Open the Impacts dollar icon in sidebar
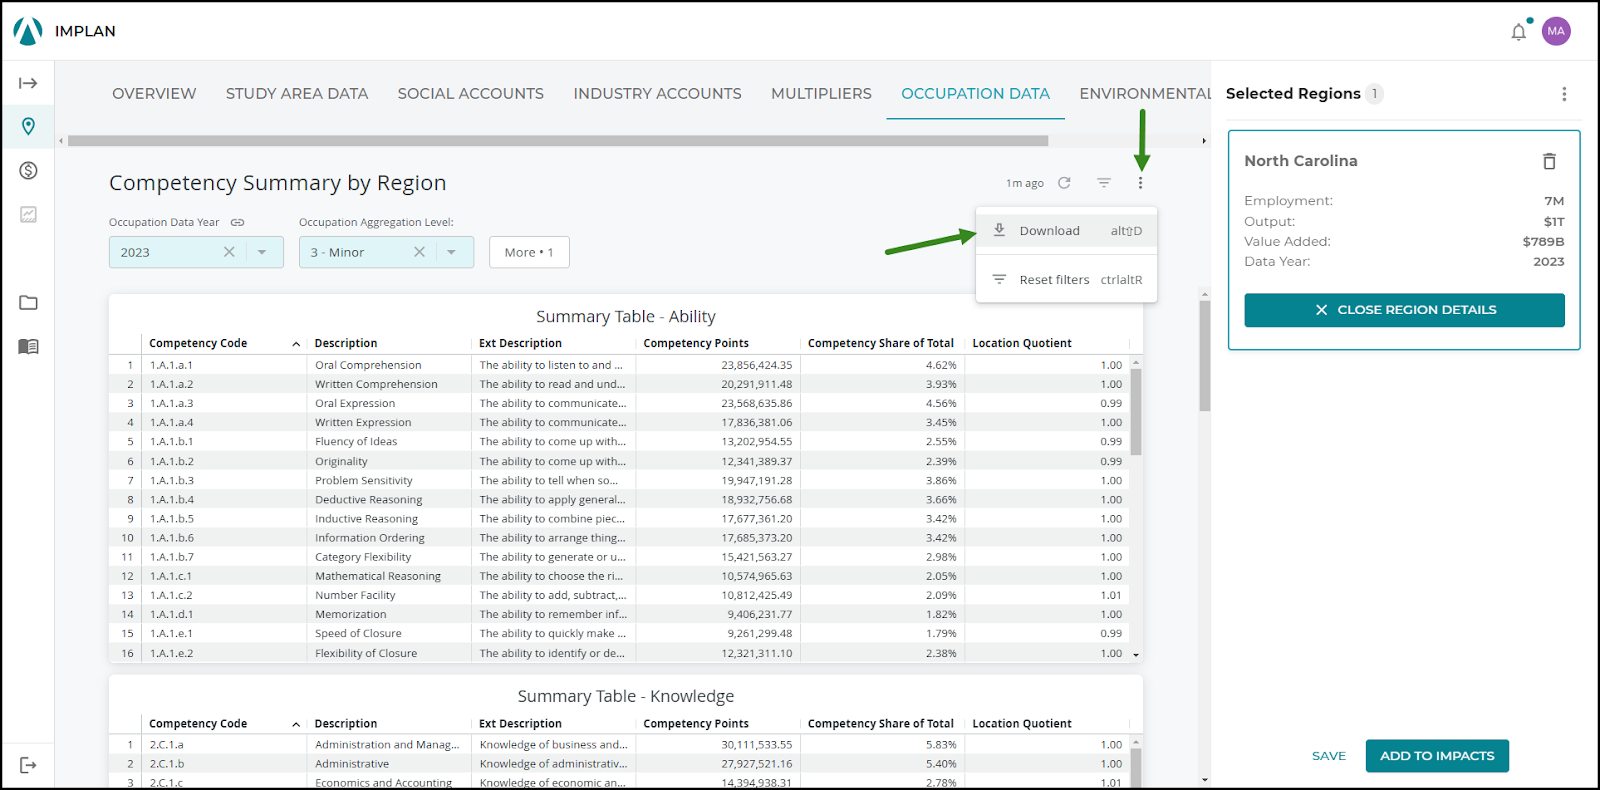 [28, 170]
